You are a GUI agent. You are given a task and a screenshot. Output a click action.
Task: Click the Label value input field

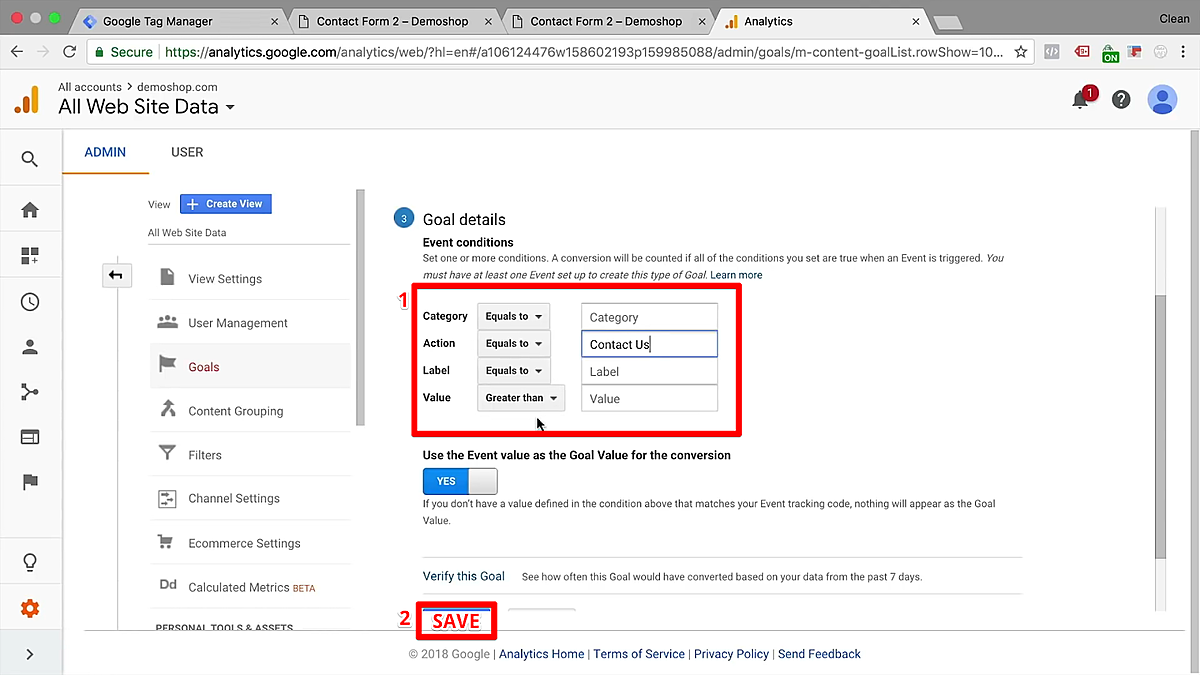pyautogui.click(x=650, y=371)
